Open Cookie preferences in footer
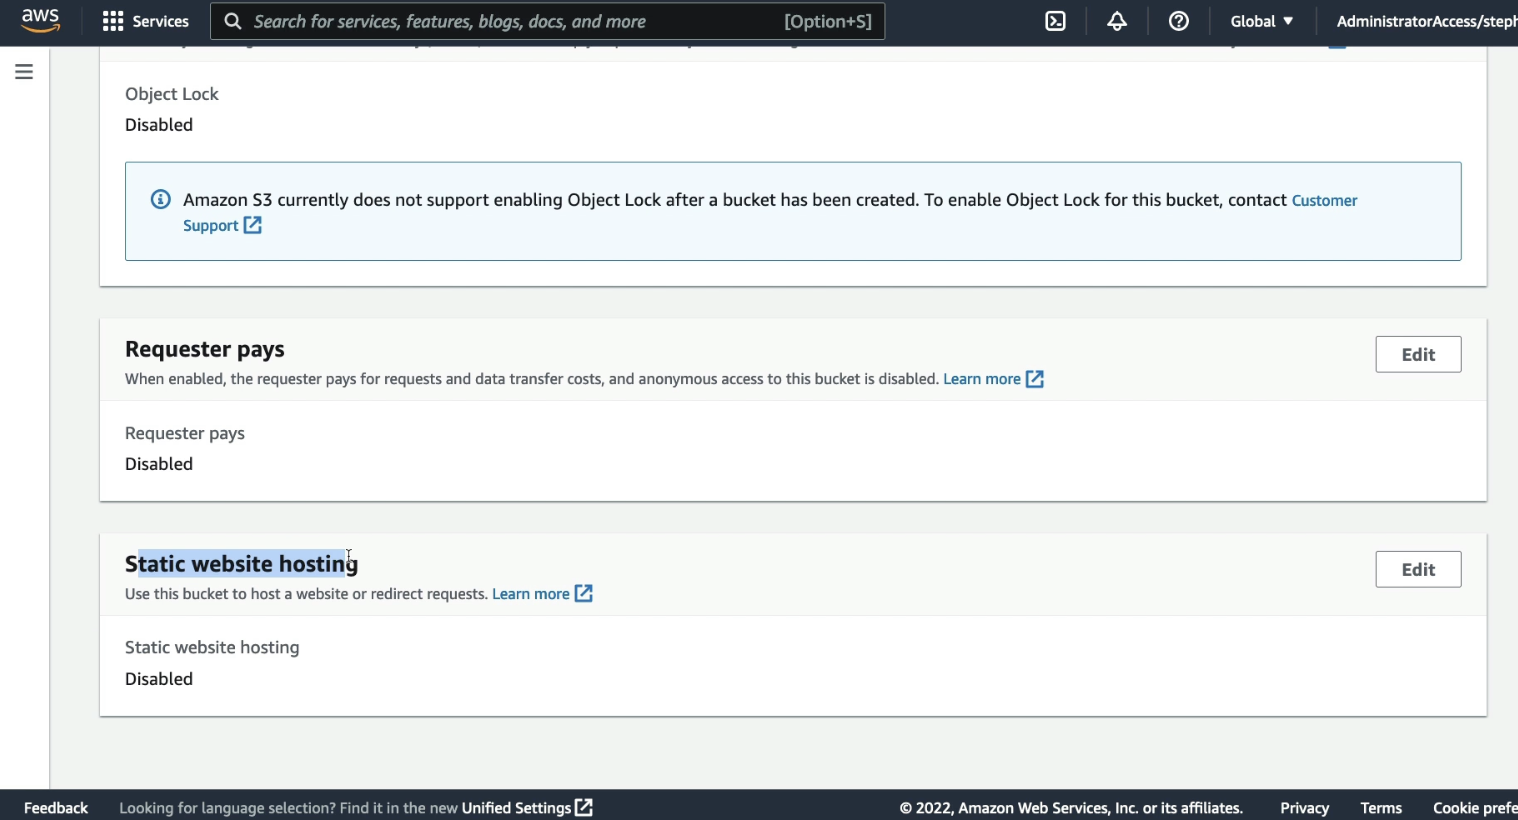 (x=1475, y=808)
